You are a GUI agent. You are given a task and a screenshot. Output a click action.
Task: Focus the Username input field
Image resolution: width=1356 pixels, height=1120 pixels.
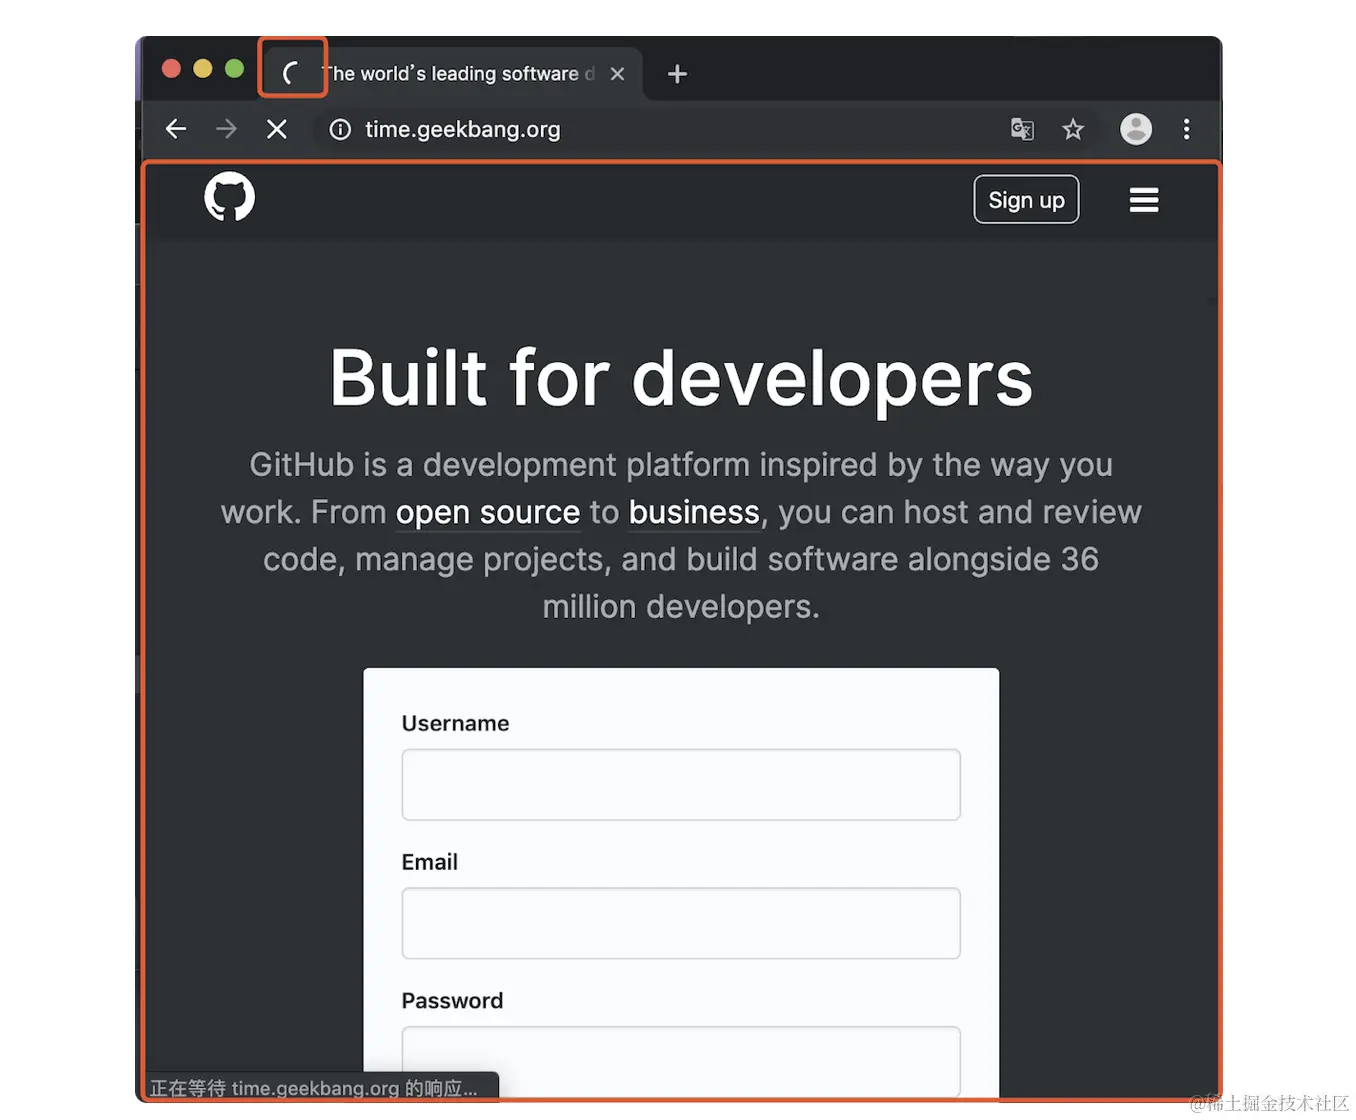pyautogui.click(x=681, y=785)
